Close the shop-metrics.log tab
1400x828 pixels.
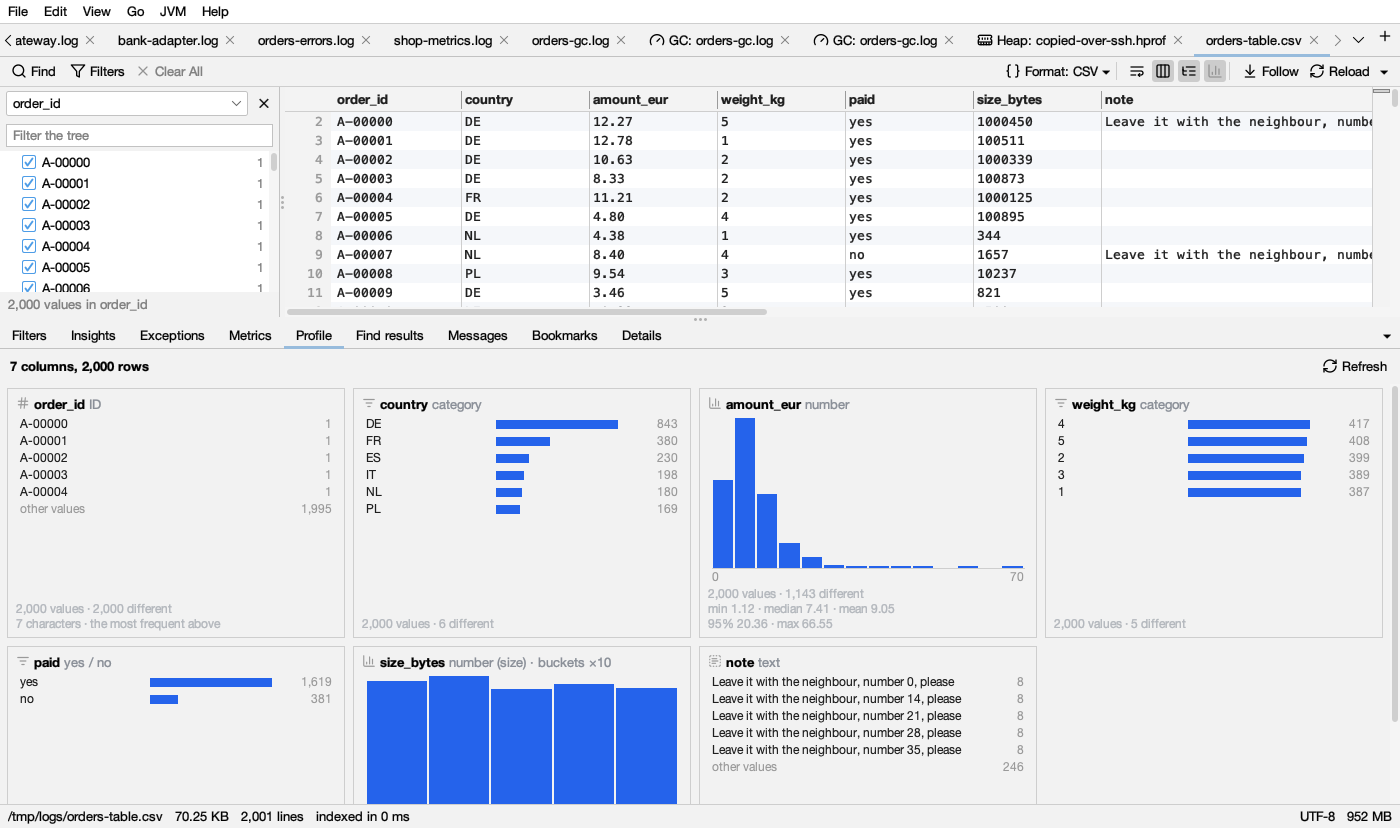pyautogui.click(x=504, y=40)
